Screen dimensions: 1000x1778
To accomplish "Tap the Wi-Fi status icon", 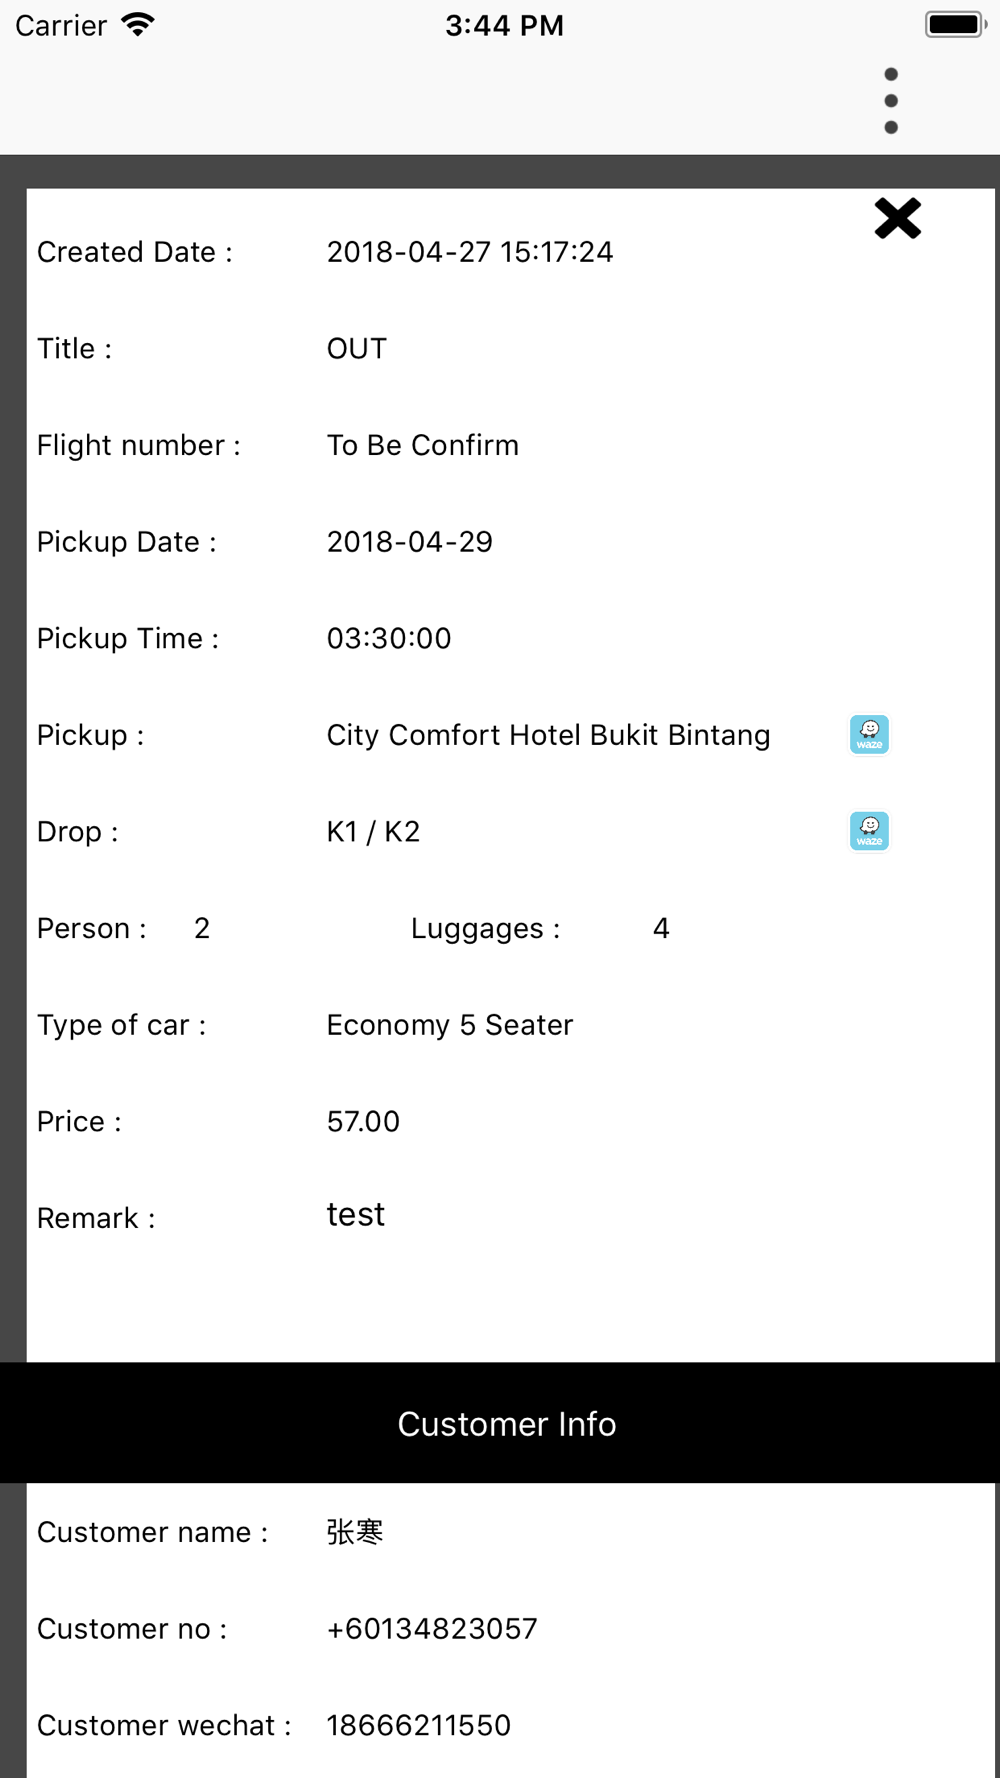I will pos(138,25).
